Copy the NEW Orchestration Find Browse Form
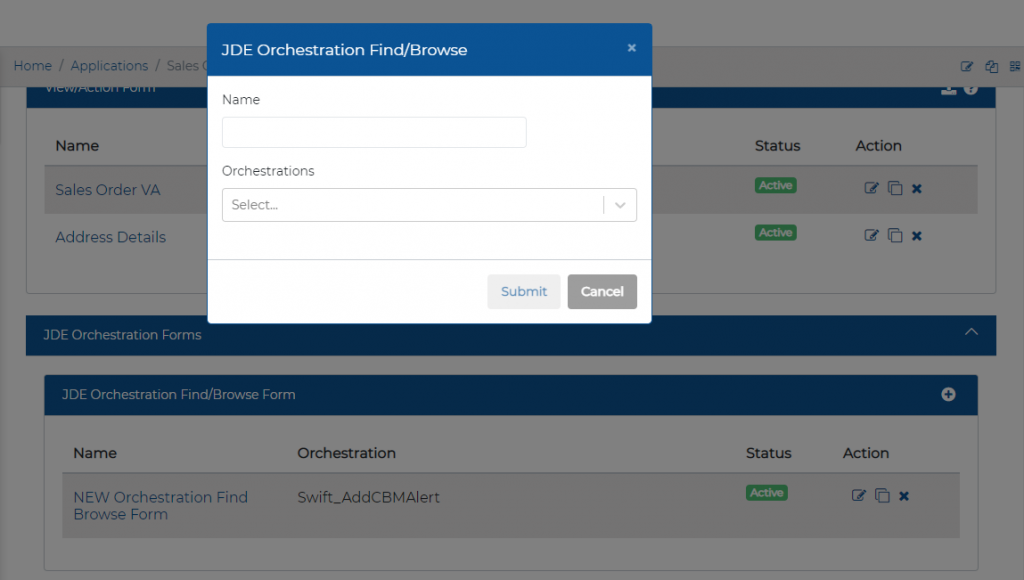1024x580 pixels. click(x=882, y=494)
